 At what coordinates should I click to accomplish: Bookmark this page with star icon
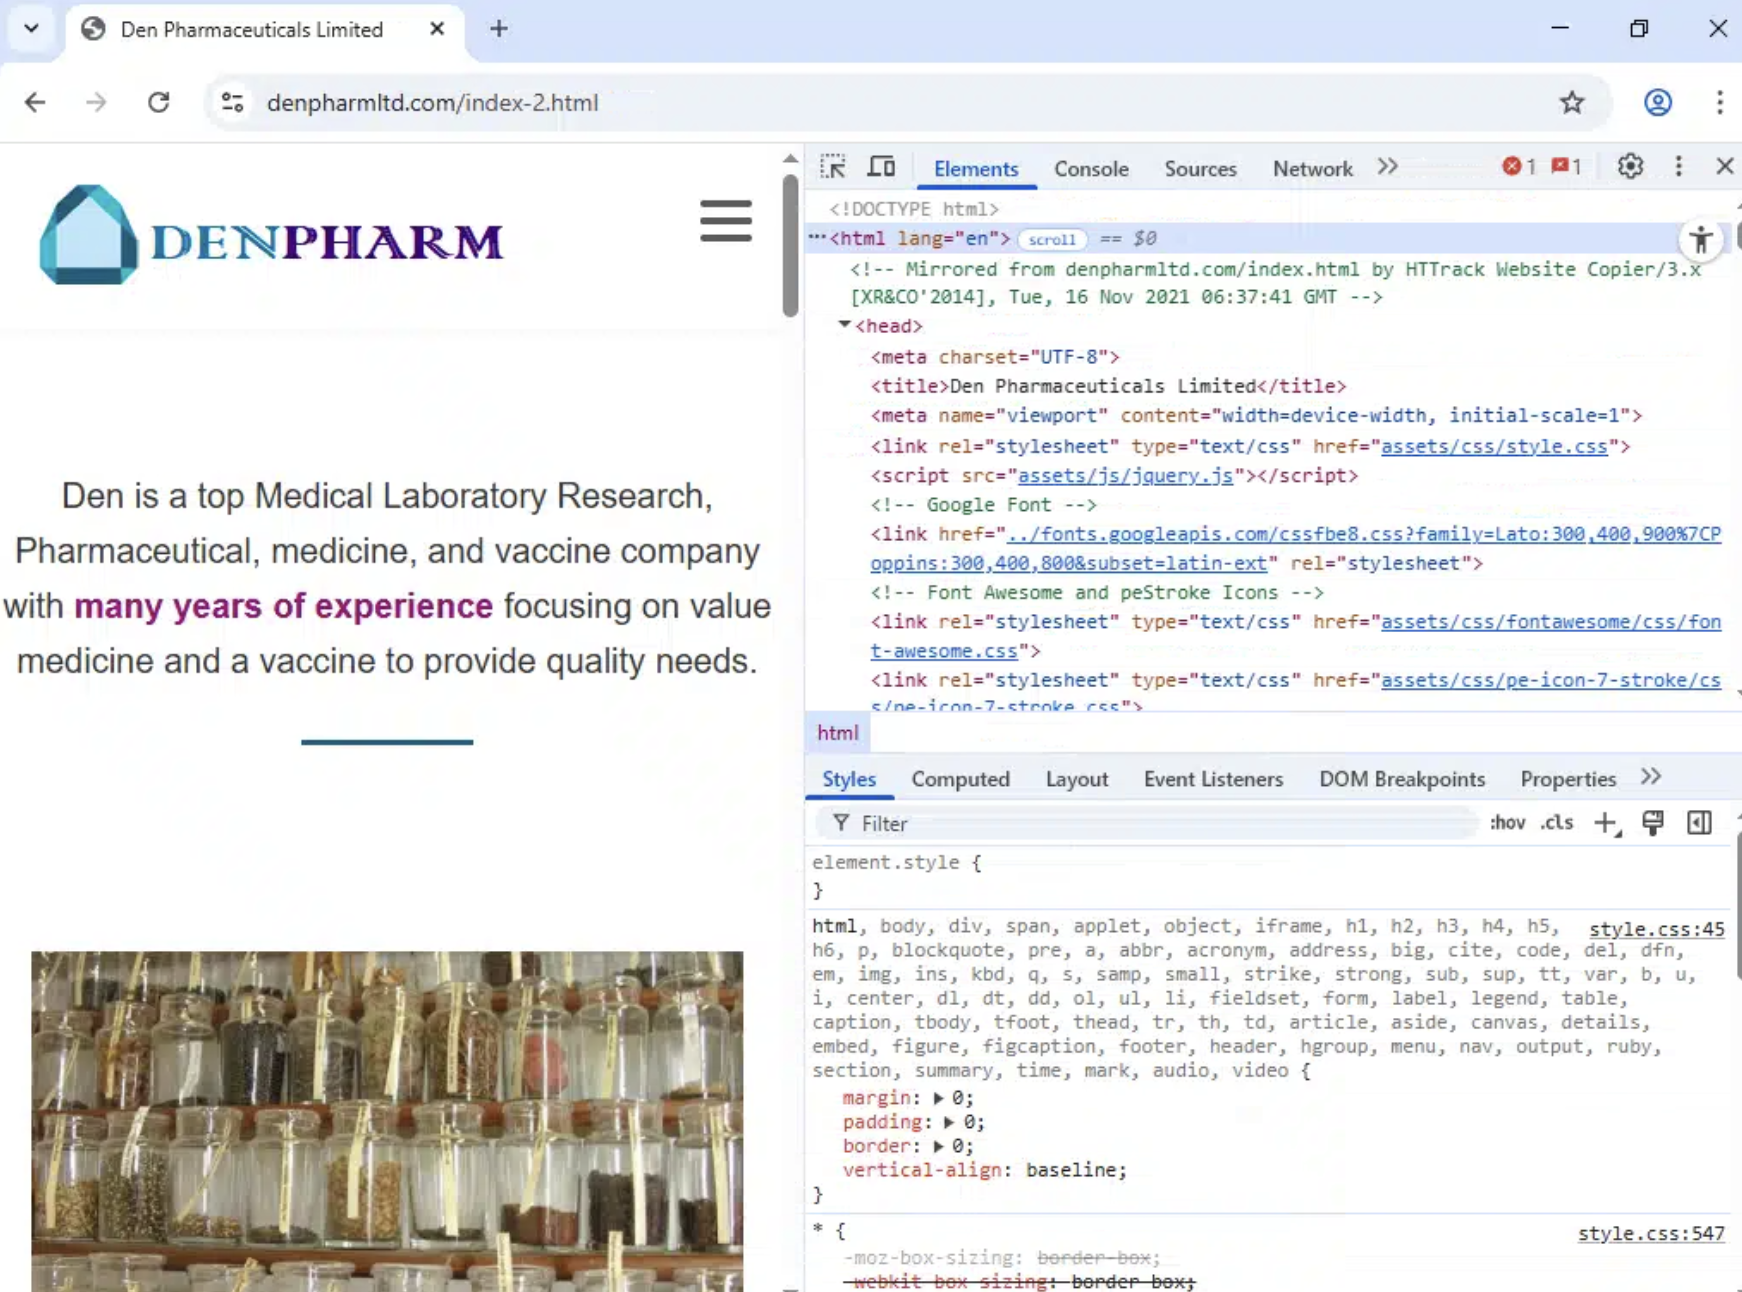point(1572,102)
